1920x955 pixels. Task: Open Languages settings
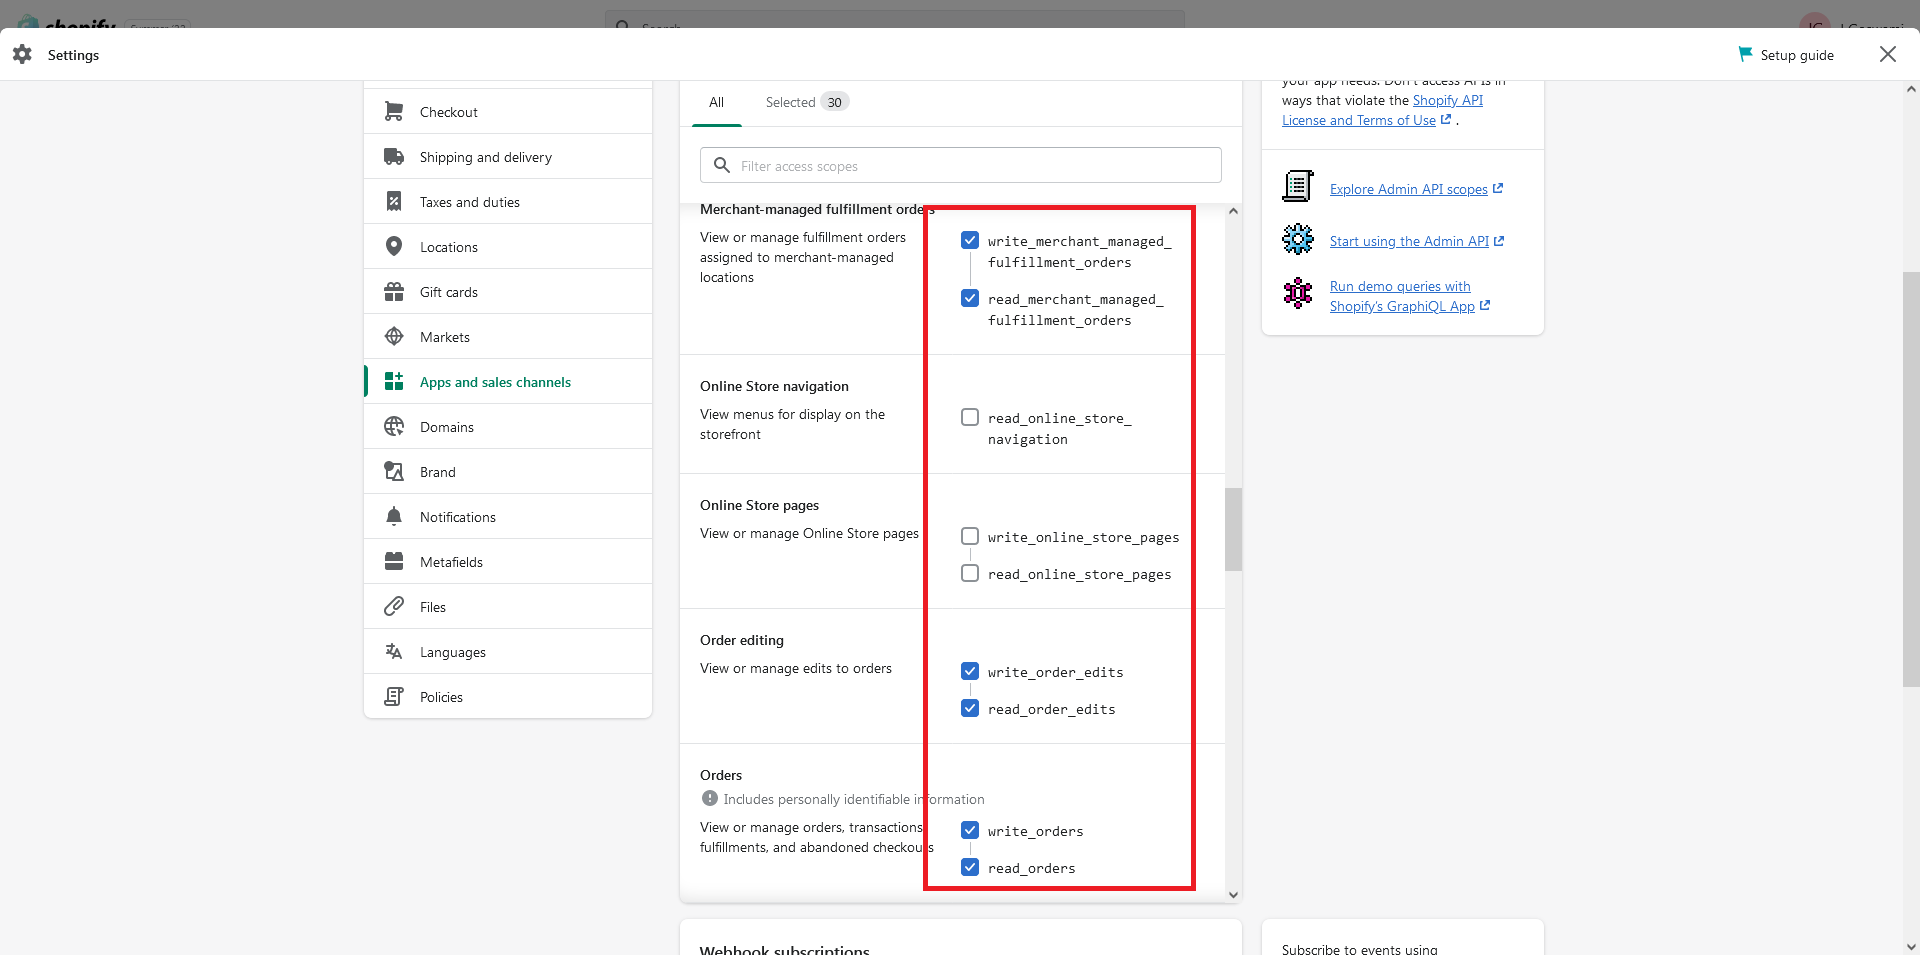click(x=508, y=652)
